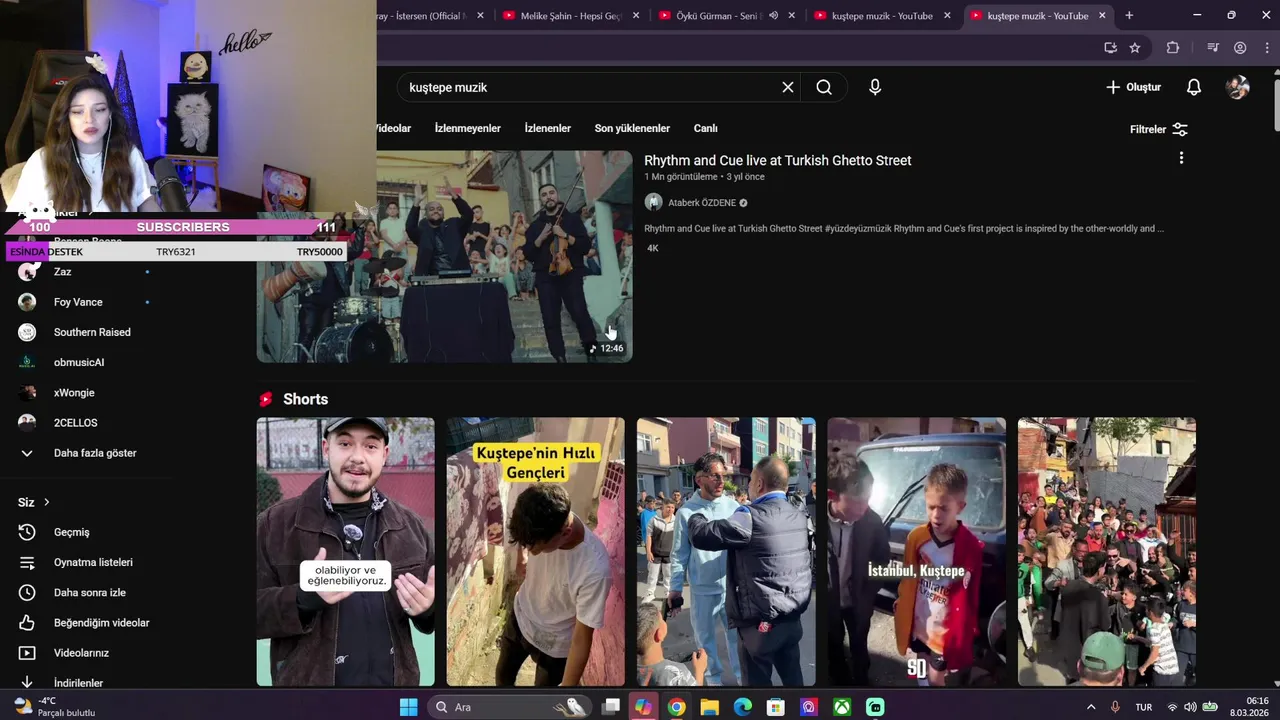
Task: Open a new browser tab
Action: [1129, 16]
